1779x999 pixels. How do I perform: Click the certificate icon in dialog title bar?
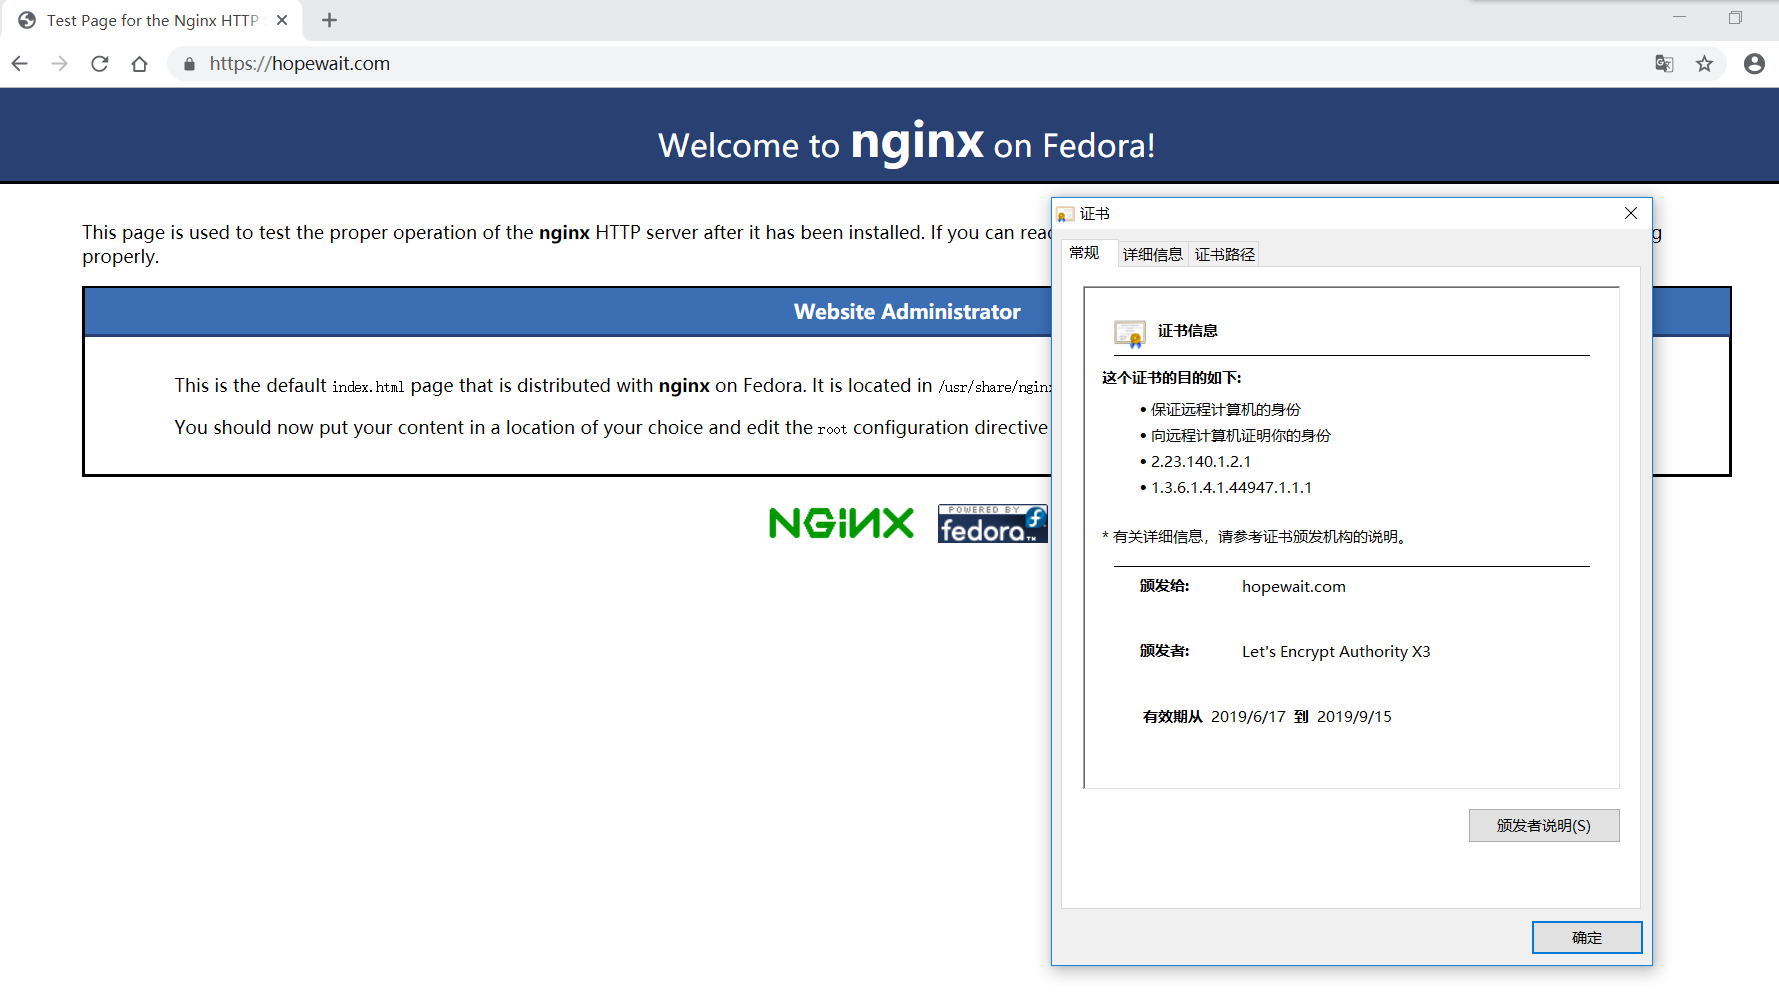pyautogui.click(x=1066, y=214)
